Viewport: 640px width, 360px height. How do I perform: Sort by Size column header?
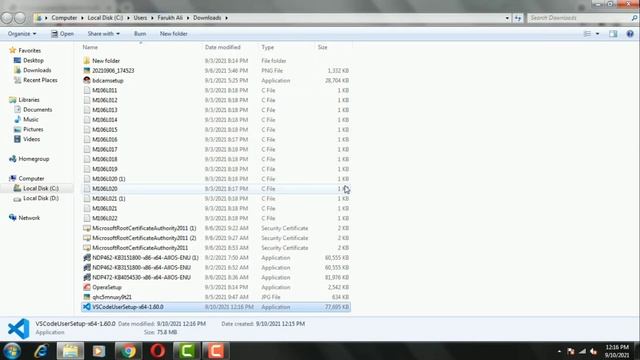point(322,47)
